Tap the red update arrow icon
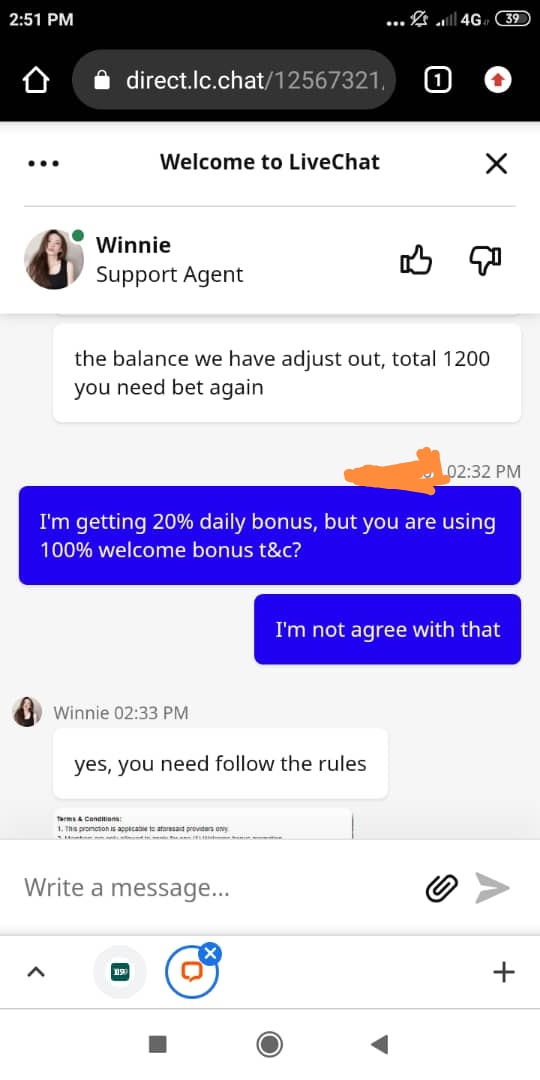This screenshot has width=540, height=1080. coord(497,81)
